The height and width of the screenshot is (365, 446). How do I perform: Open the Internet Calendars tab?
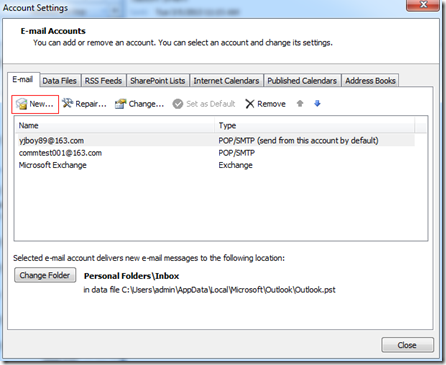pos(226,81)
